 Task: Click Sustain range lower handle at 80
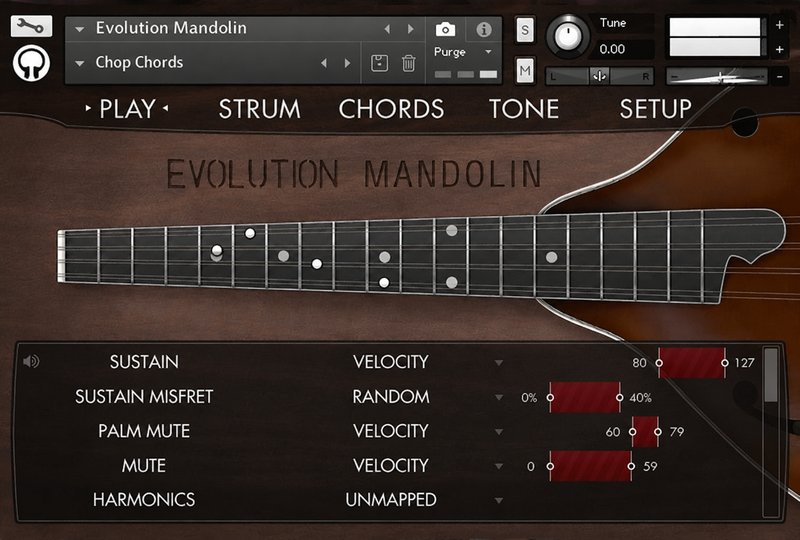659,363
